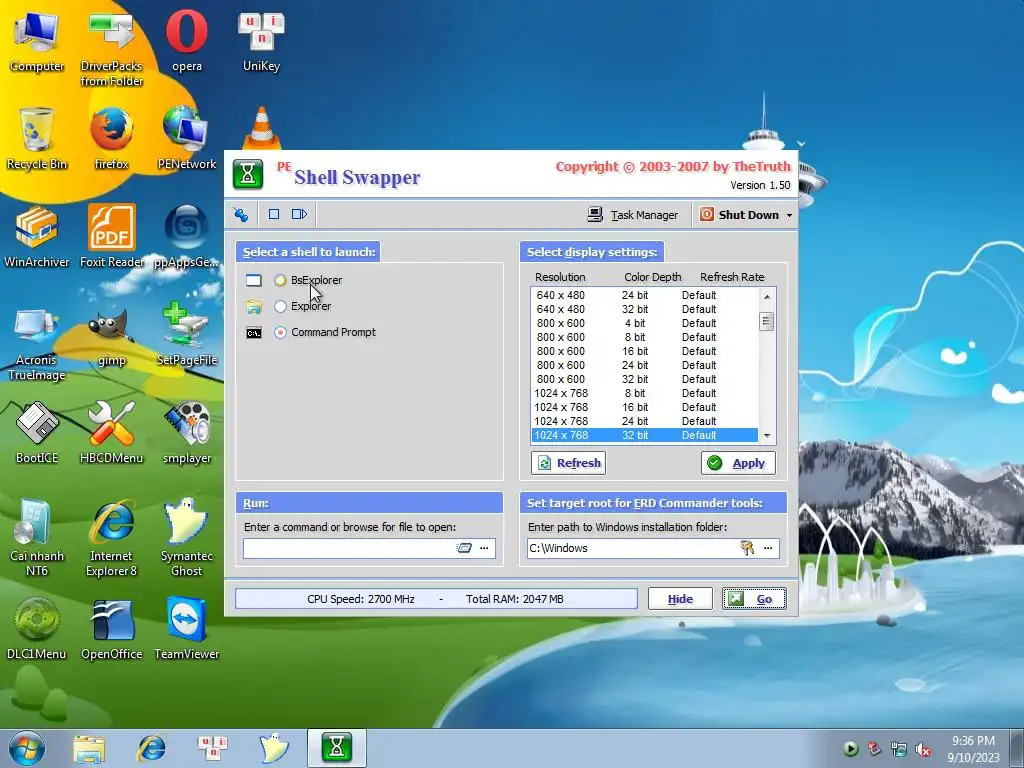Click the muted volume tray icon
Viewport: 1024px width, 768px height.
click(x=923, y=749)
